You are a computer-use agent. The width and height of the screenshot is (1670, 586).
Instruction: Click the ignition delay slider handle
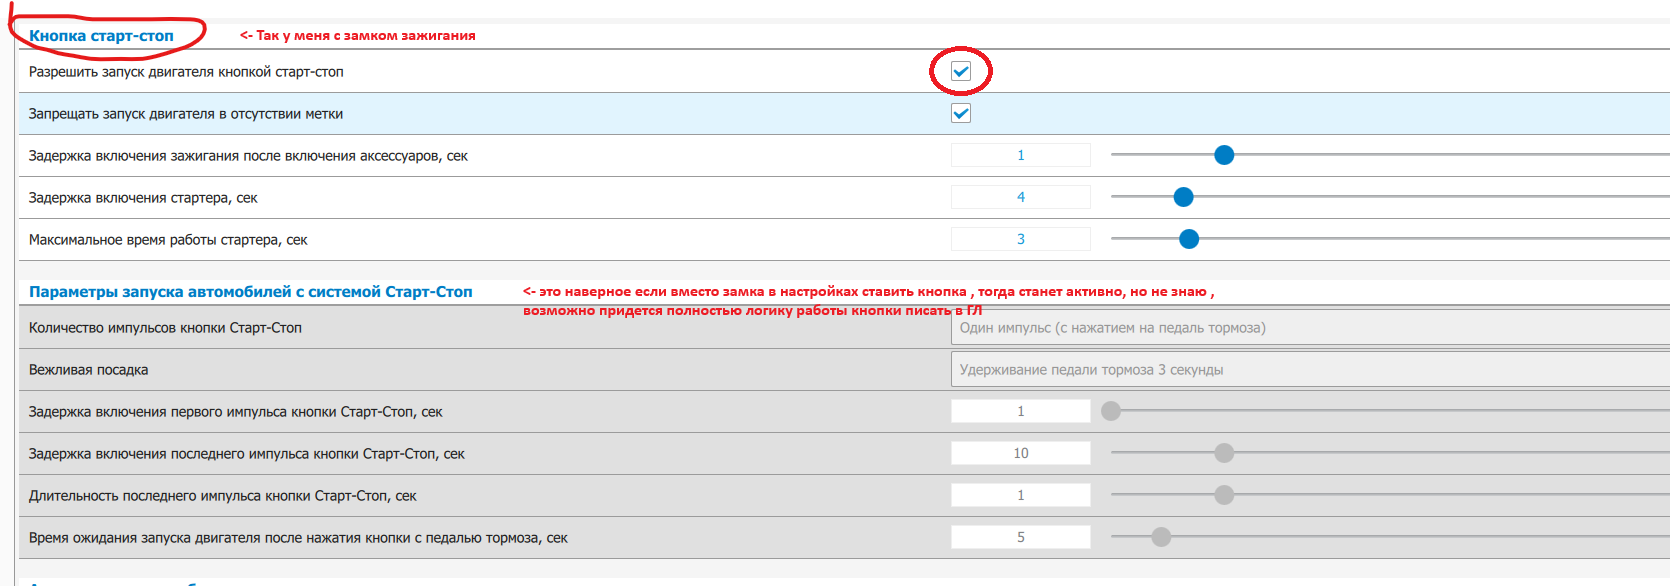click(1224, 155)
